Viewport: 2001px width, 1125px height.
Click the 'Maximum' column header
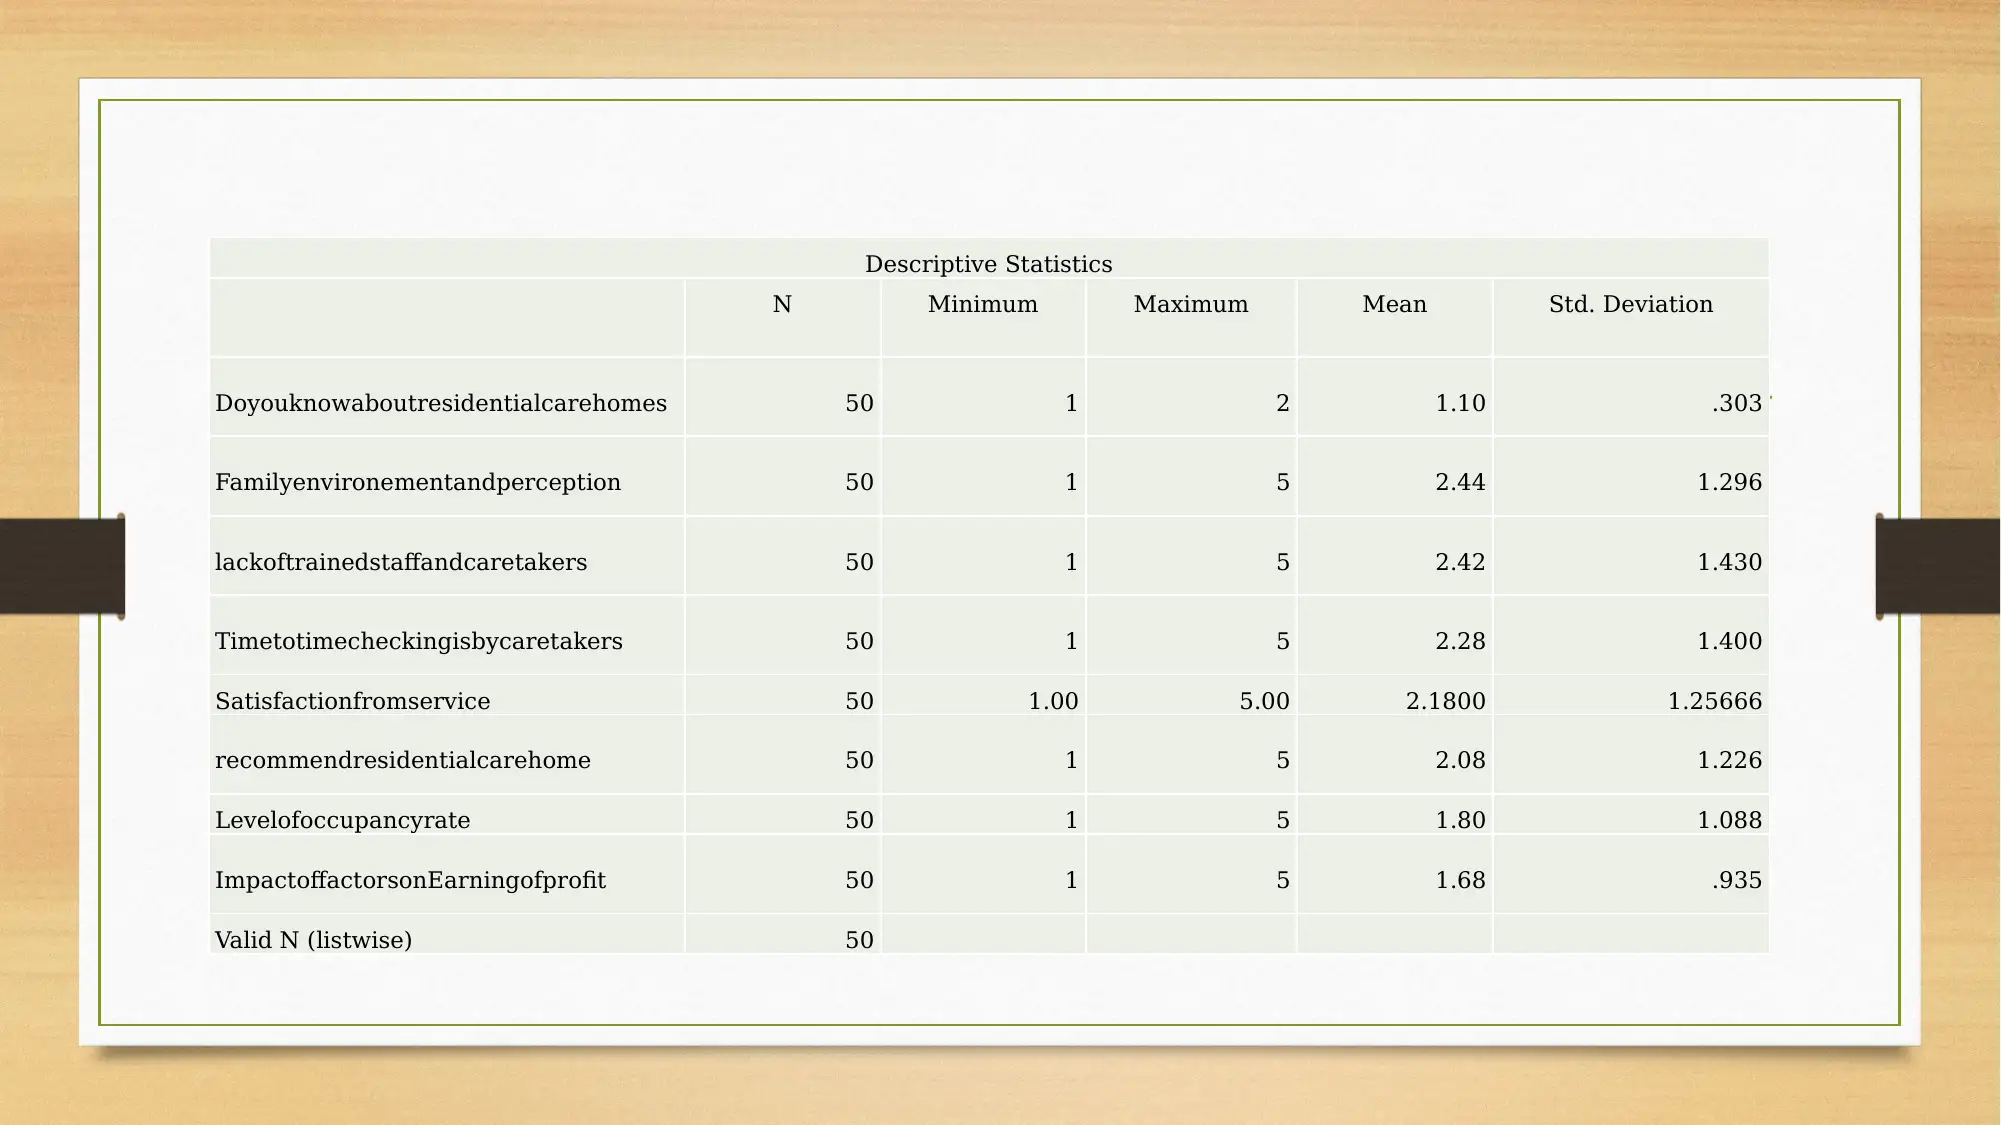click(x=1191, y=304)
